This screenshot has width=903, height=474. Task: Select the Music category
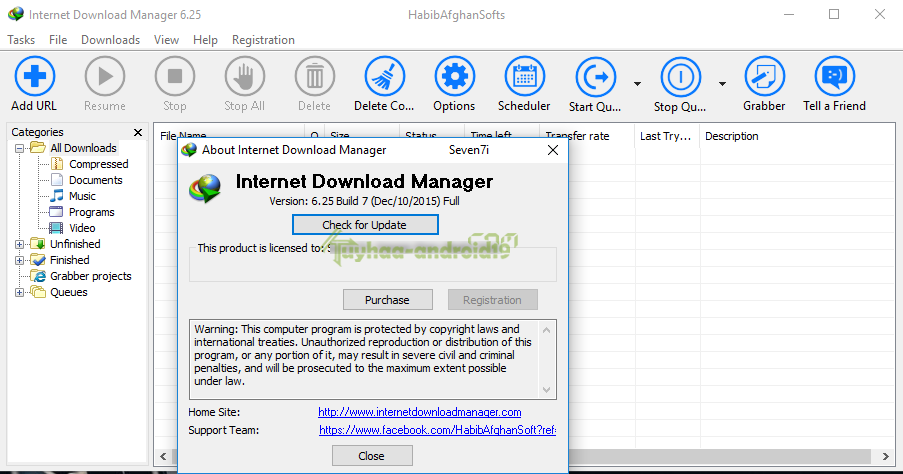coord(82,196)
